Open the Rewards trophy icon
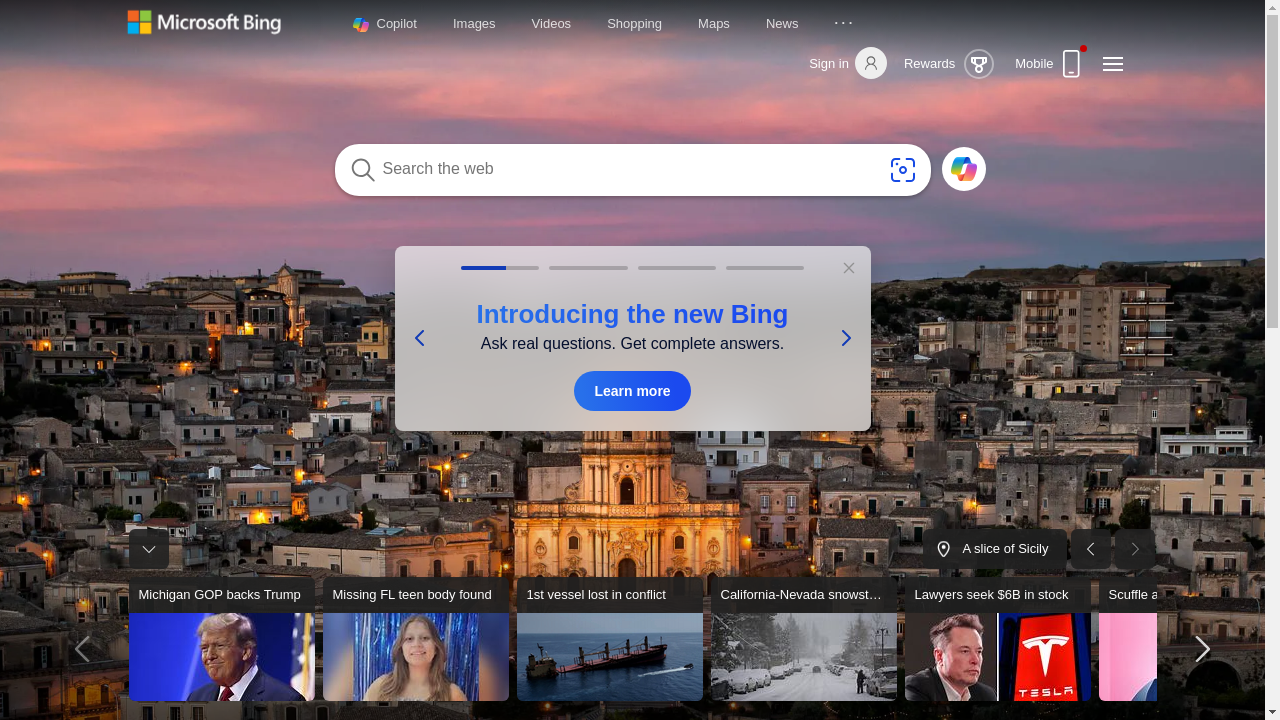 coord(978,64)
